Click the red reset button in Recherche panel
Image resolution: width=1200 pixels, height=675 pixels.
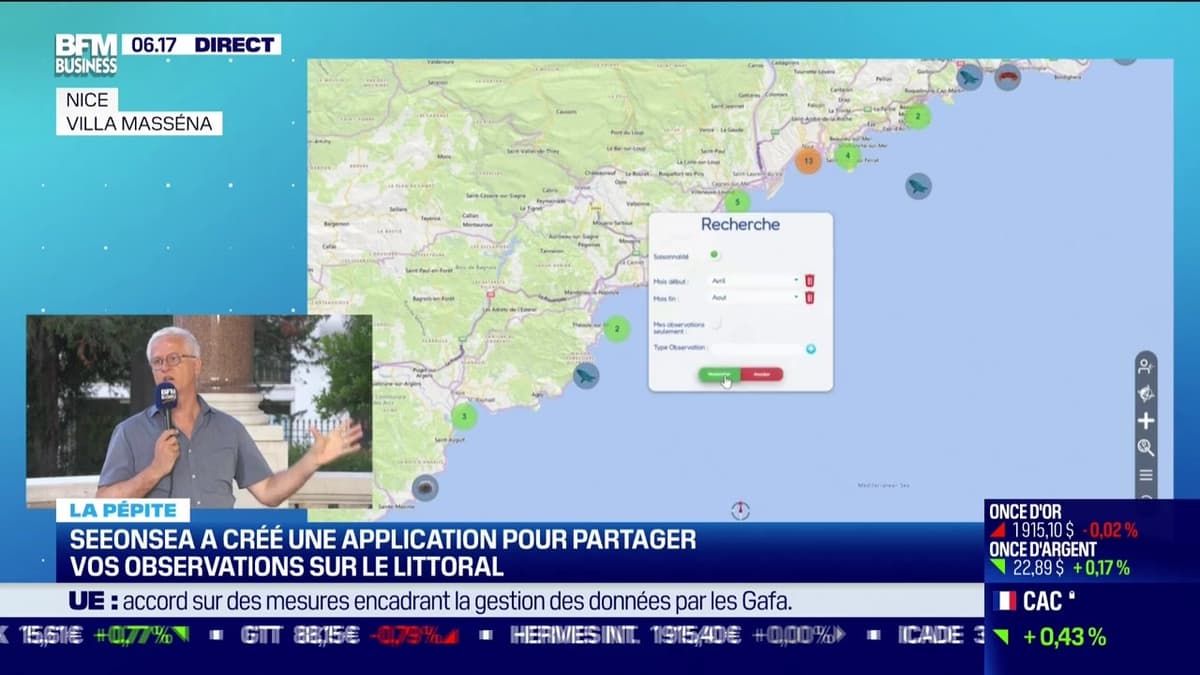[762, 375]
